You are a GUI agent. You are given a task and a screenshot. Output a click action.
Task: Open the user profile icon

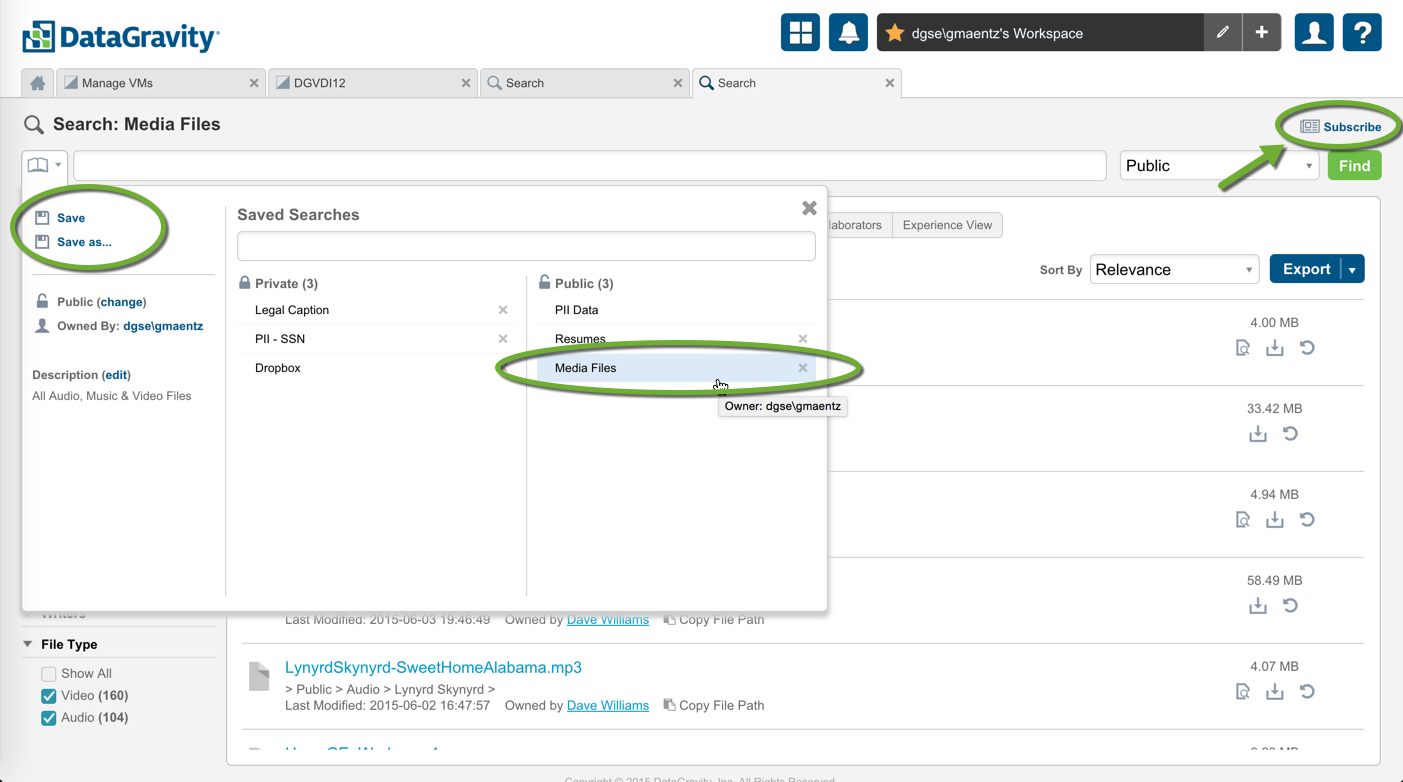tap(1314, 32)
